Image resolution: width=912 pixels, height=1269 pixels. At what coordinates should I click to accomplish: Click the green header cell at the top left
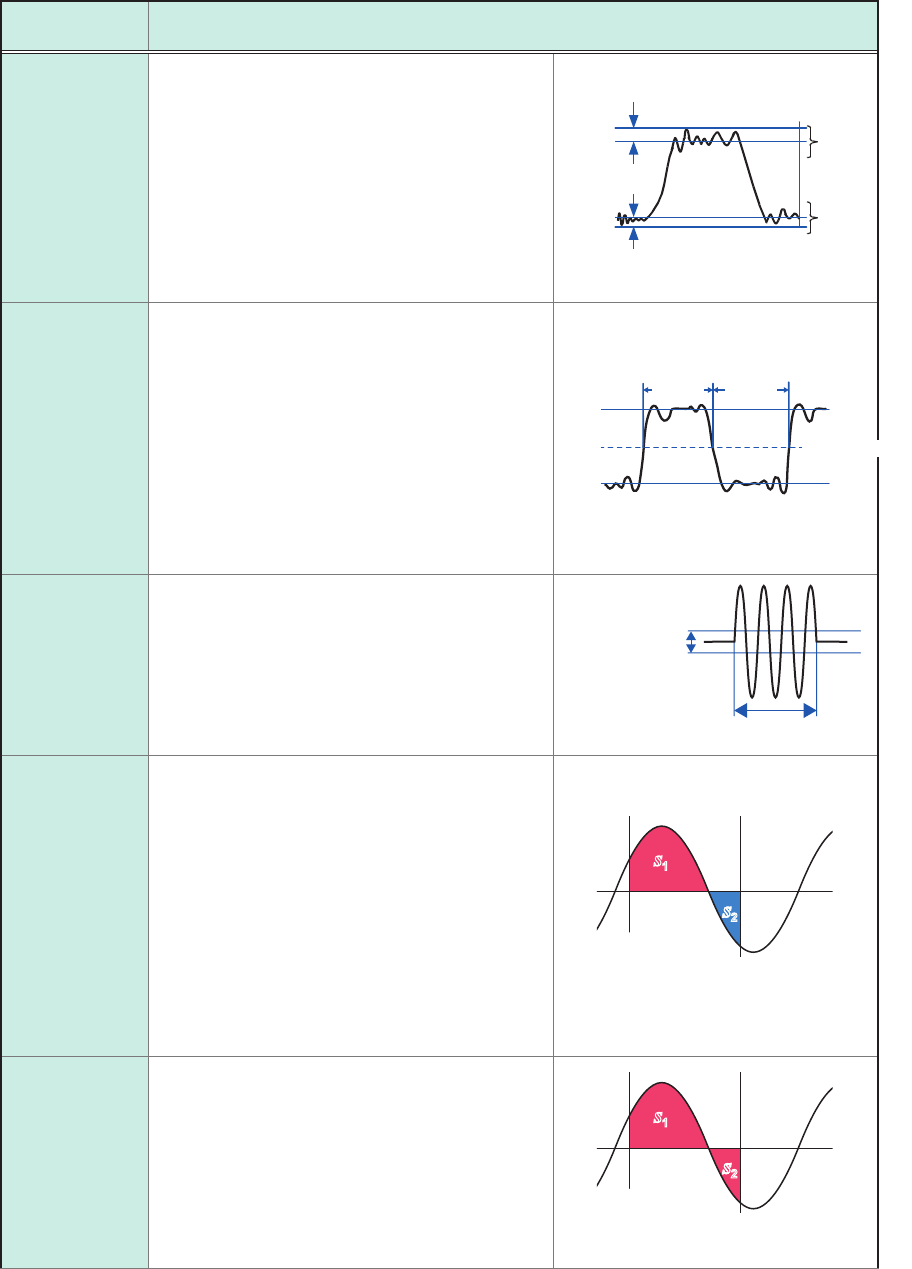click(x=75, y=24)
